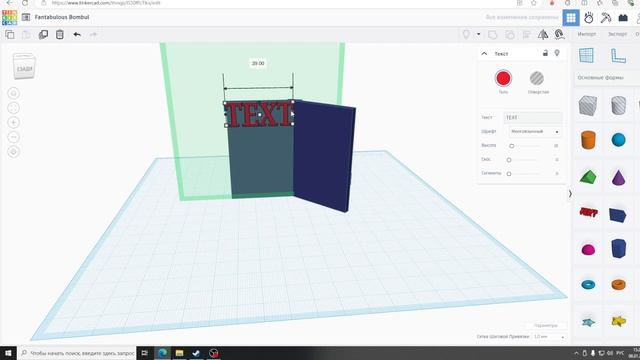Click the 20.00 dimension label
Screen dimensions: 640x360
[x=258, y=63]
